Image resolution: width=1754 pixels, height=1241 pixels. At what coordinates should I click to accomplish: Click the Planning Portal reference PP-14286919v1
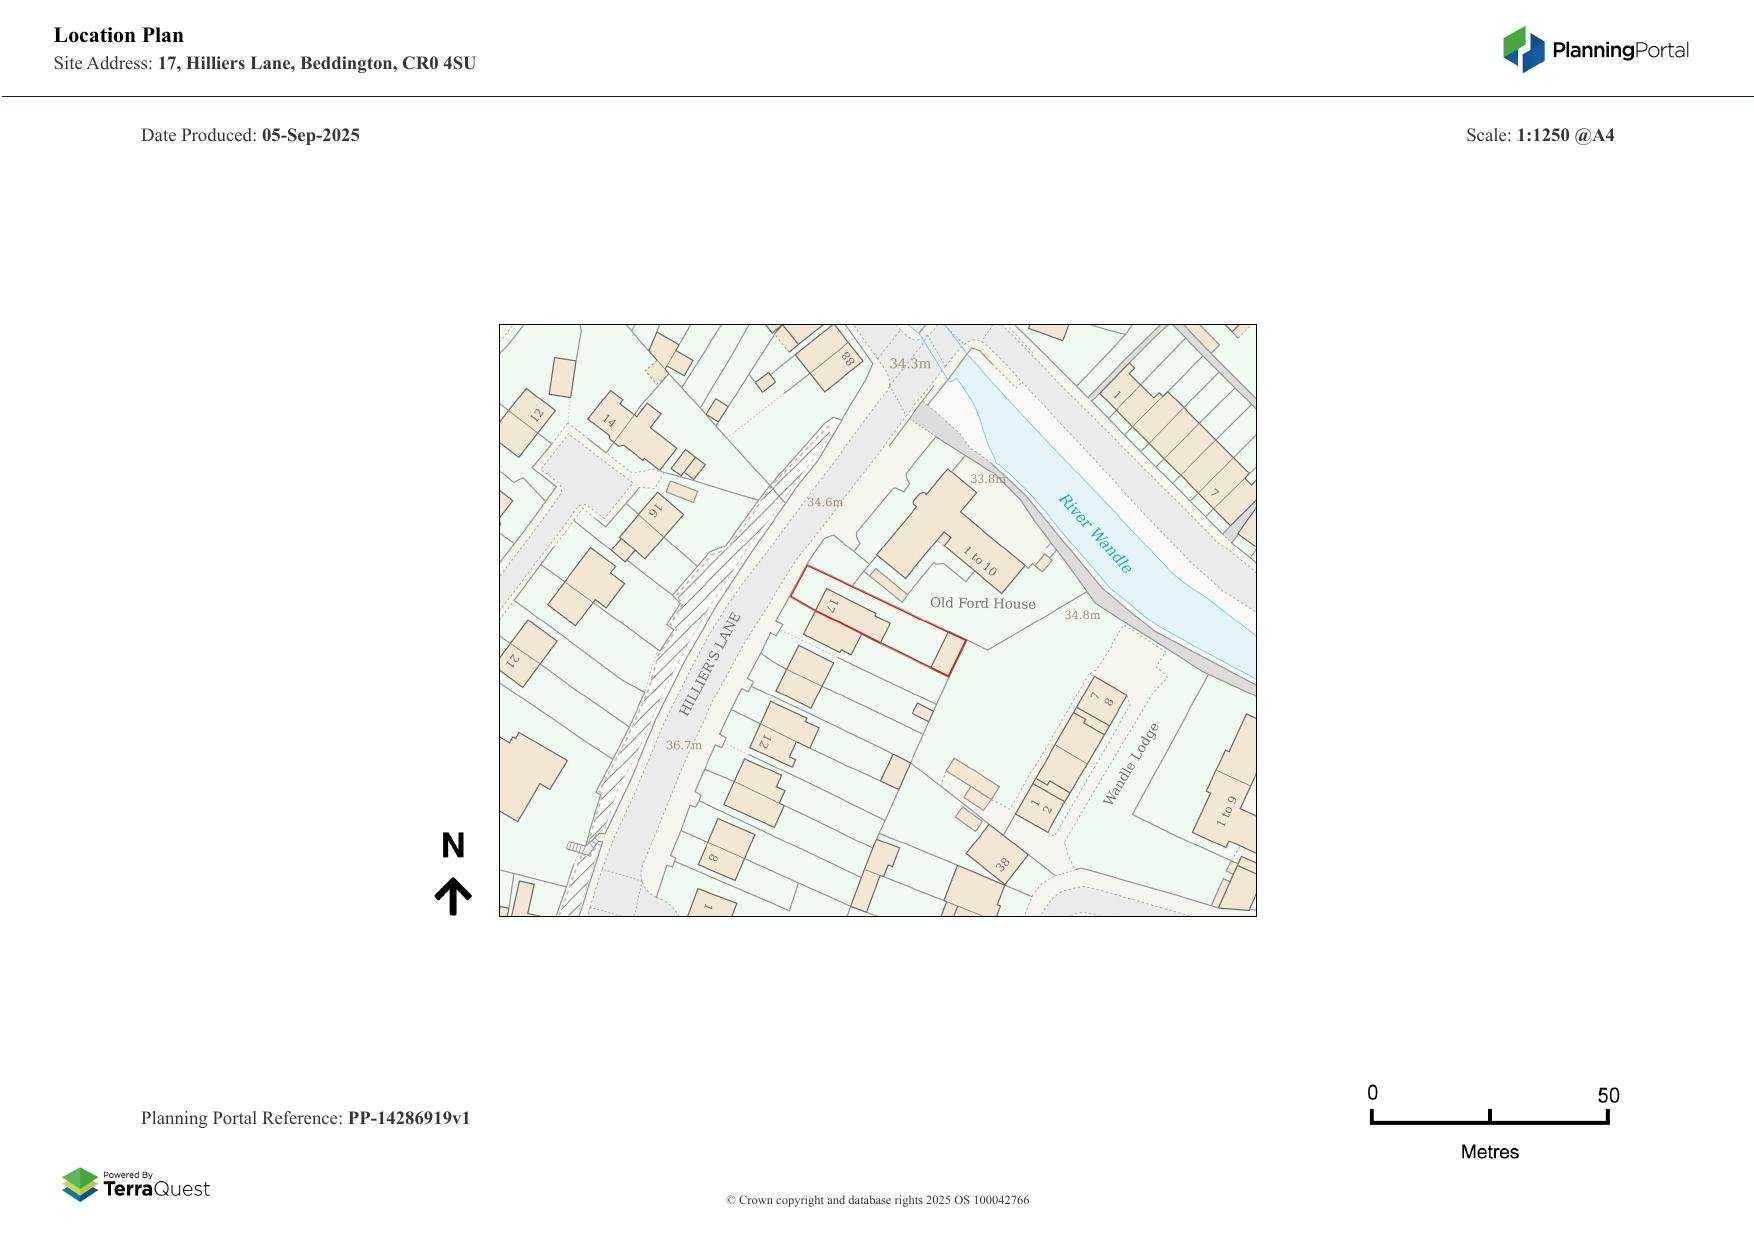coord(408,1118)
